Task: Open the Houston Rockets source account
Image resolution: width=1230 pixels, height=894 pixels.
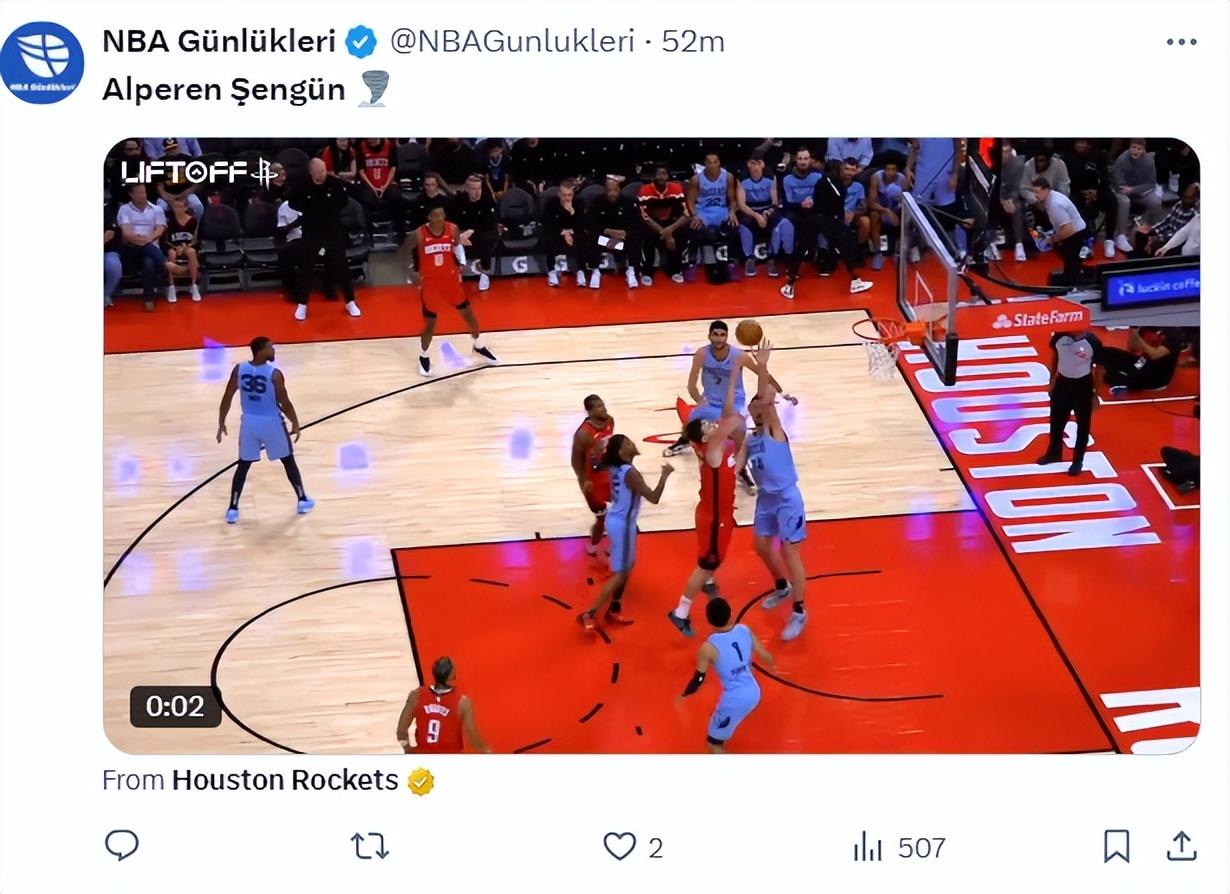Action: [285, 780]
